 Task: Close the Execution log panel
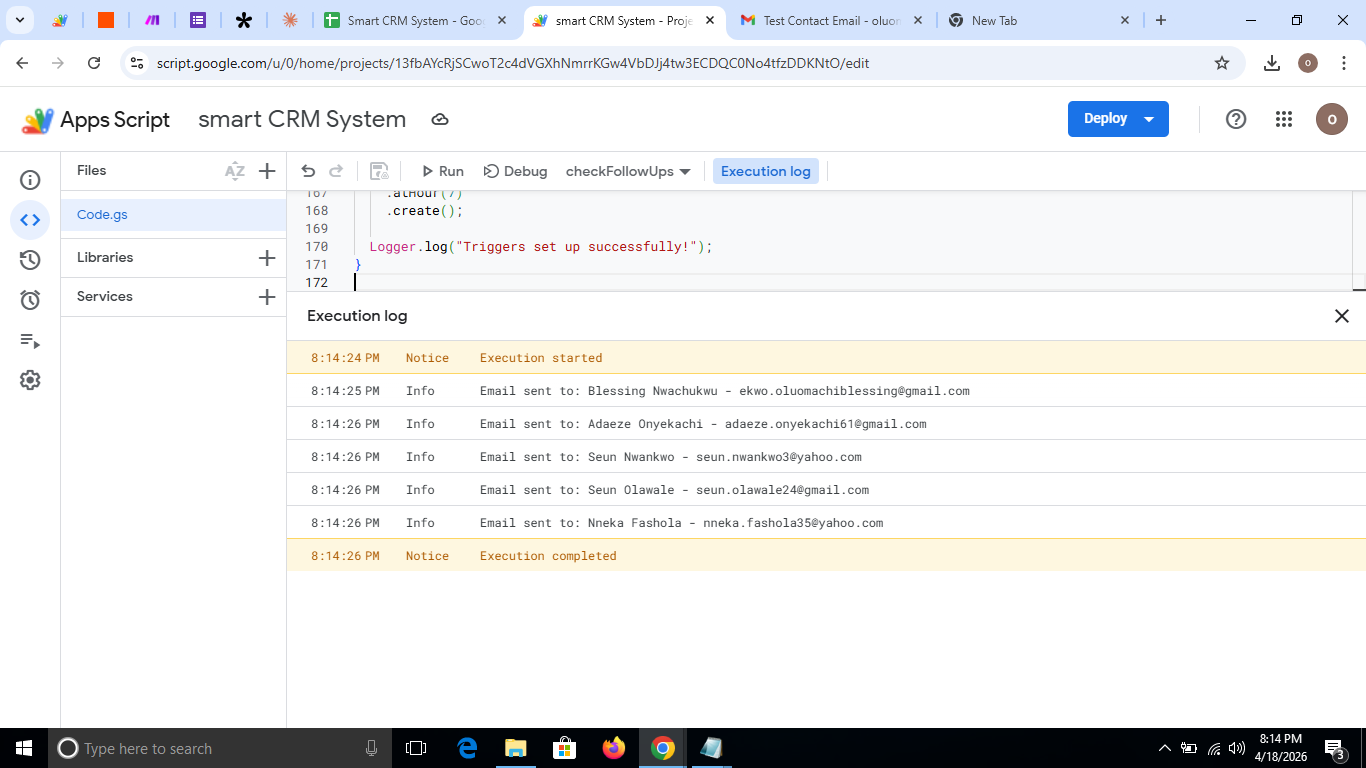click(1342, 316)
